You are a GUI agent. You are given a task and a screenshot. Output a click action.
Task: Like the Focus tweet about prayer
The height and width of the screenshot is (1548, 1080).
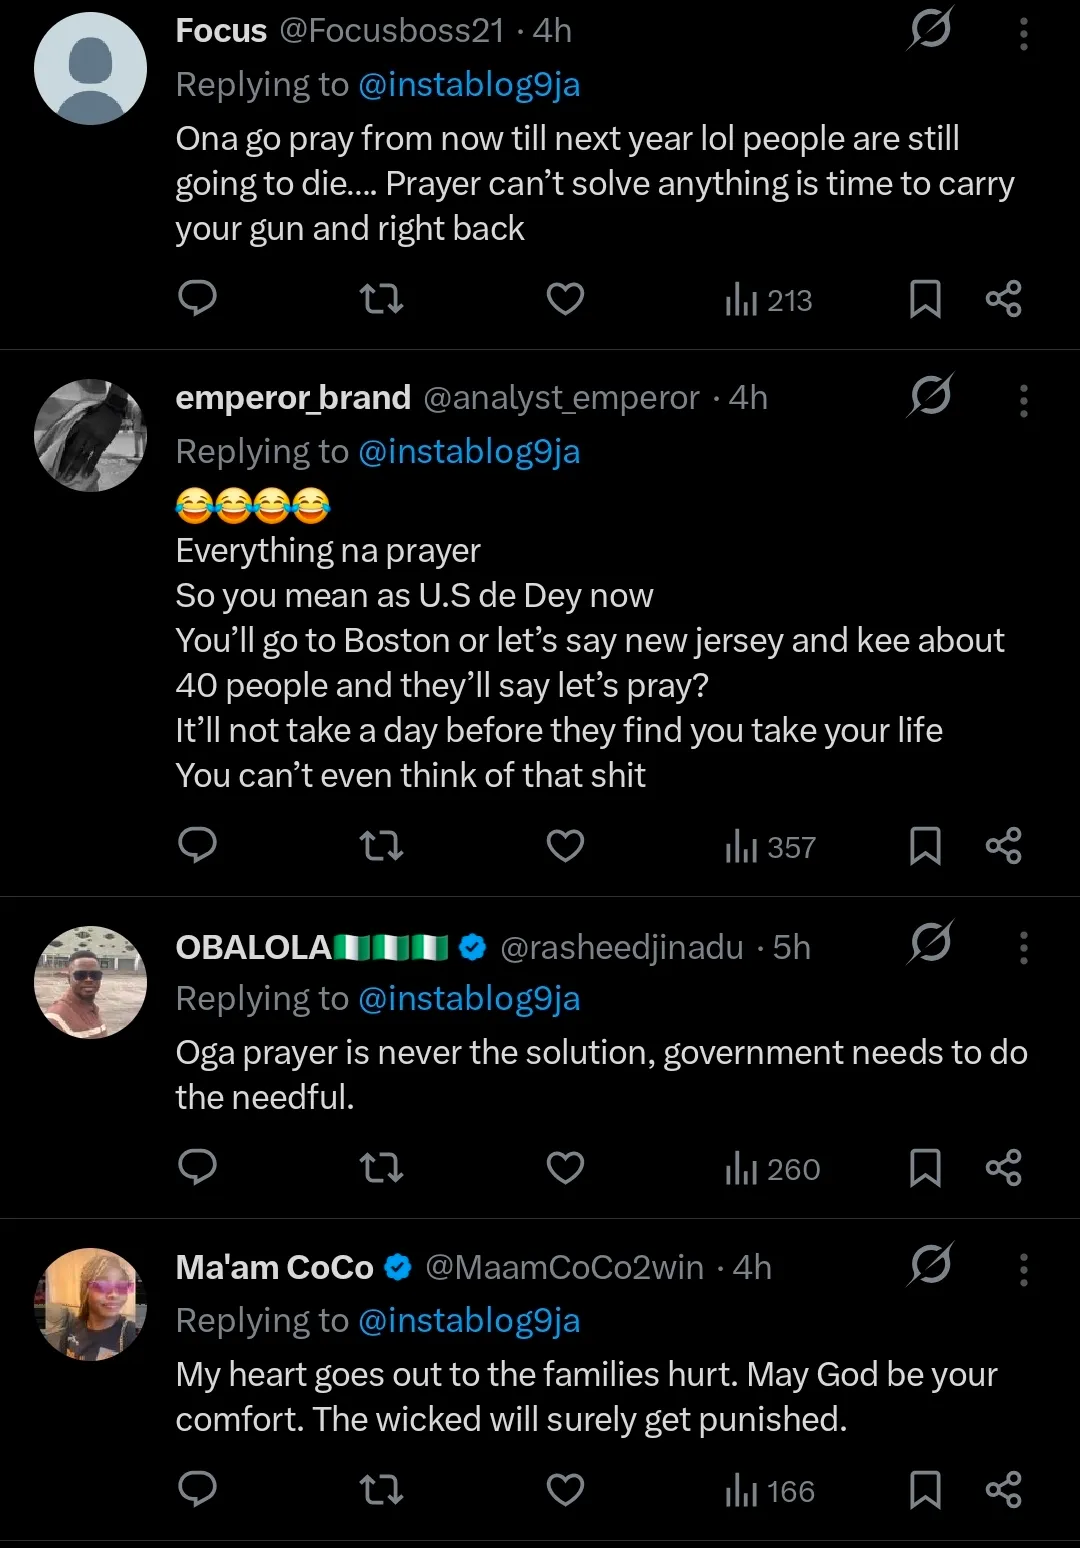pos(565,298)
